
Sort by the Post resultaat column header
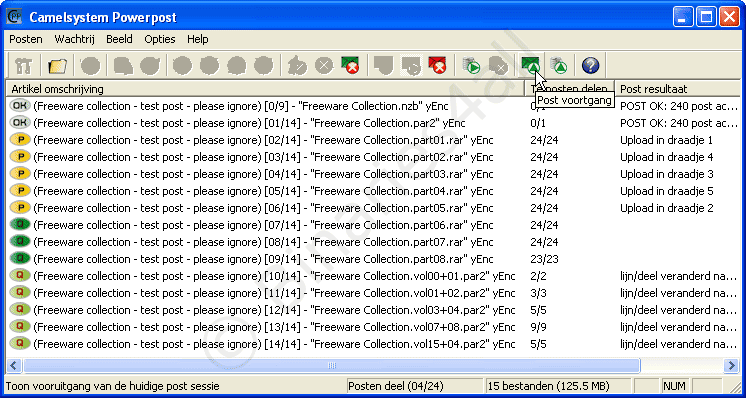[677, 88]
